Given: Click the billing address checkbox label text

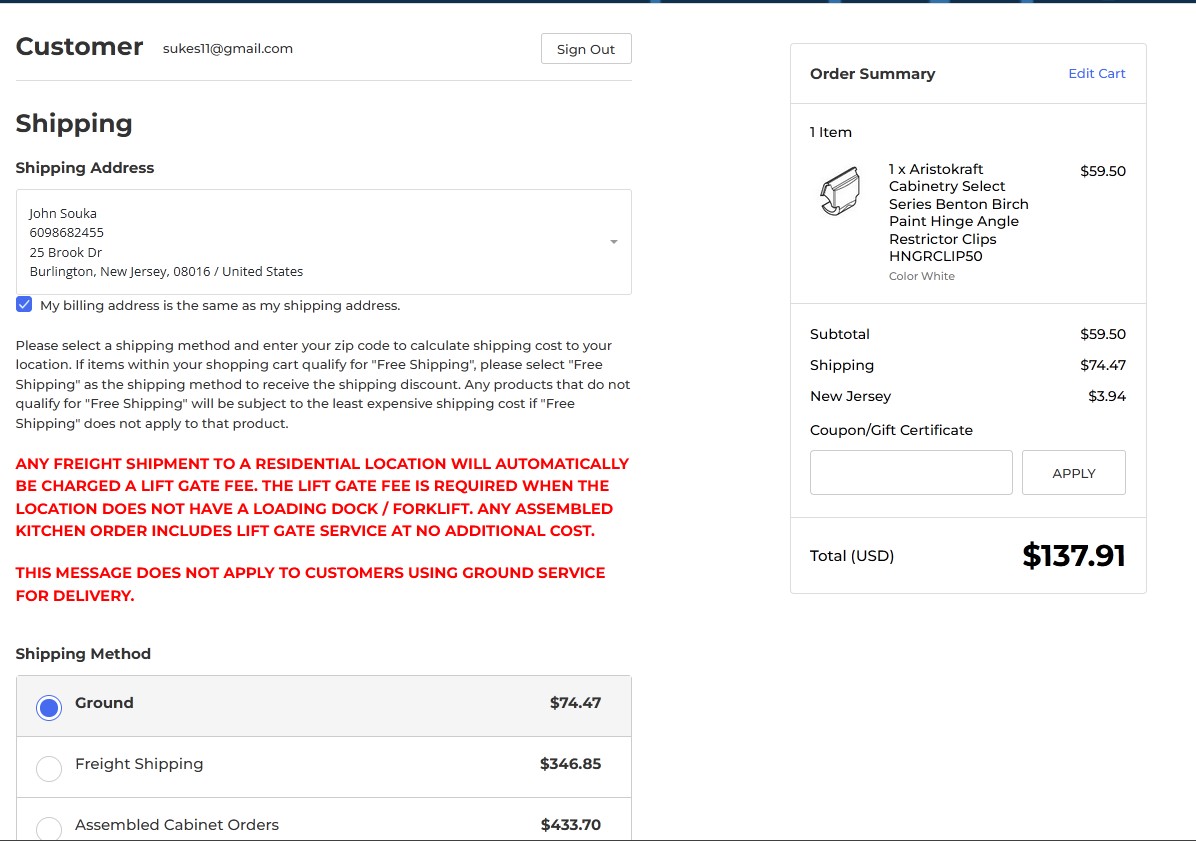Looking at the screenshot, I should [220, 305].
